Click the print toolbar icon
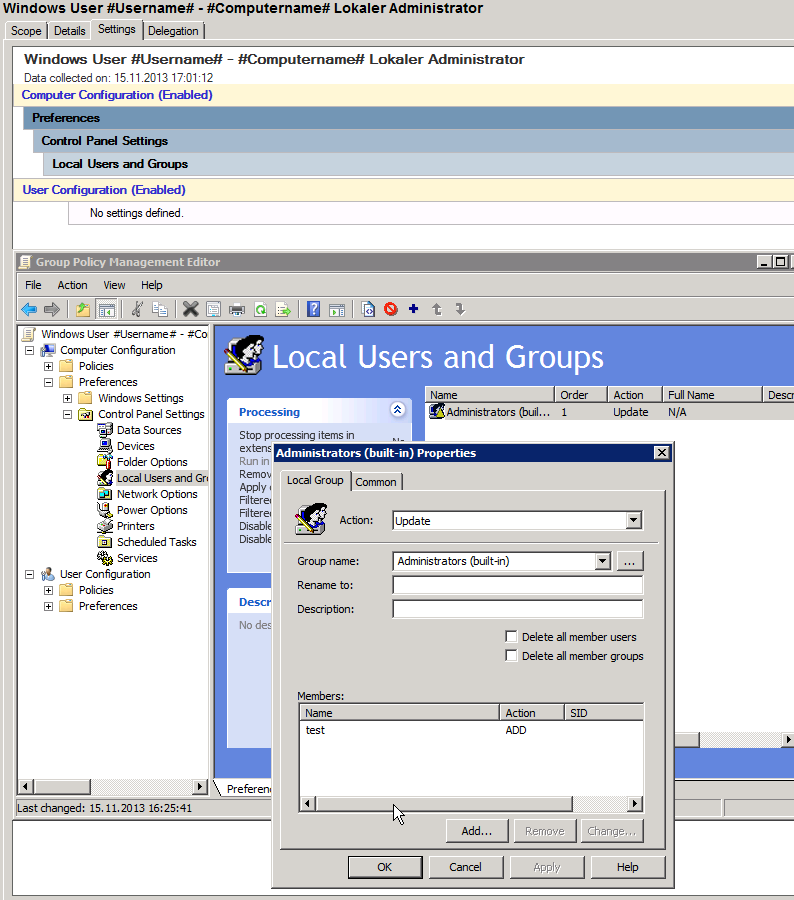794x900 pixels. pos(237,310)
